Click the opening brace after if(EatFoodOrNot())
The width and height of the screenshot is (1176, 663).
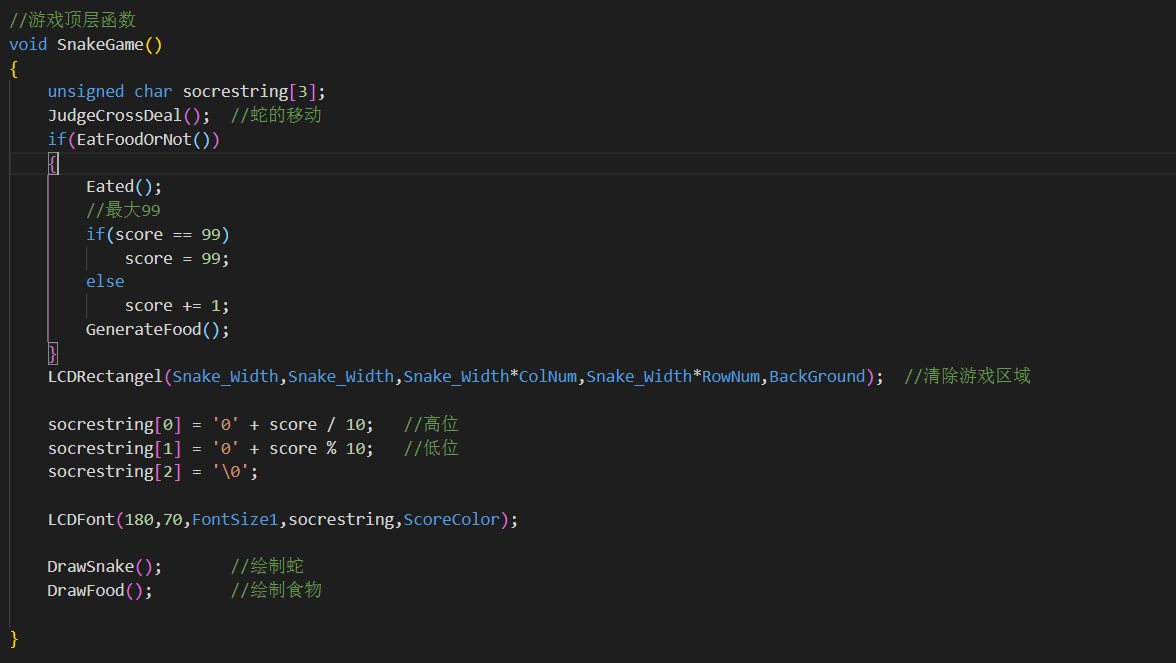tap(52, 164)
